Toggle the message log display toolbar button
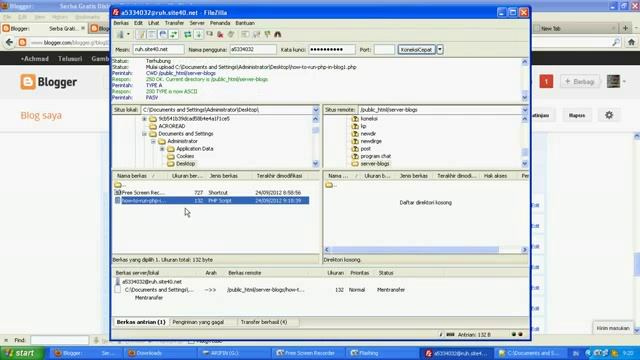 (x=140, y=35)
